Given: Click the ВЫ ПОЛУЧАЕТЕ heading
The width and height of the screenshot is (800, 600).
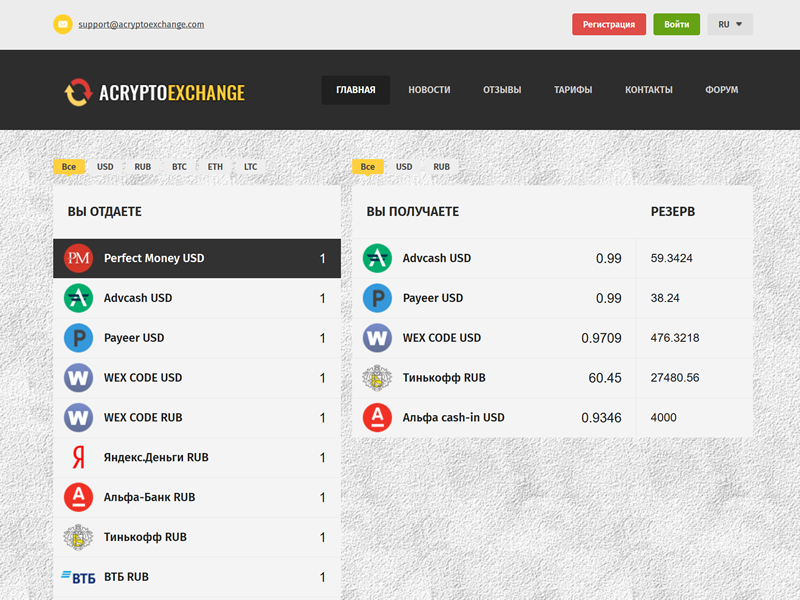Looking at the screenshot, I should (413, 211).
